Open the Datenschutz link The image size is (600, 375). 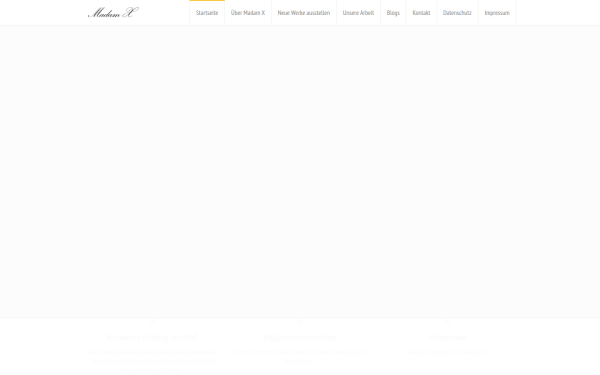(x=457, y=13)
